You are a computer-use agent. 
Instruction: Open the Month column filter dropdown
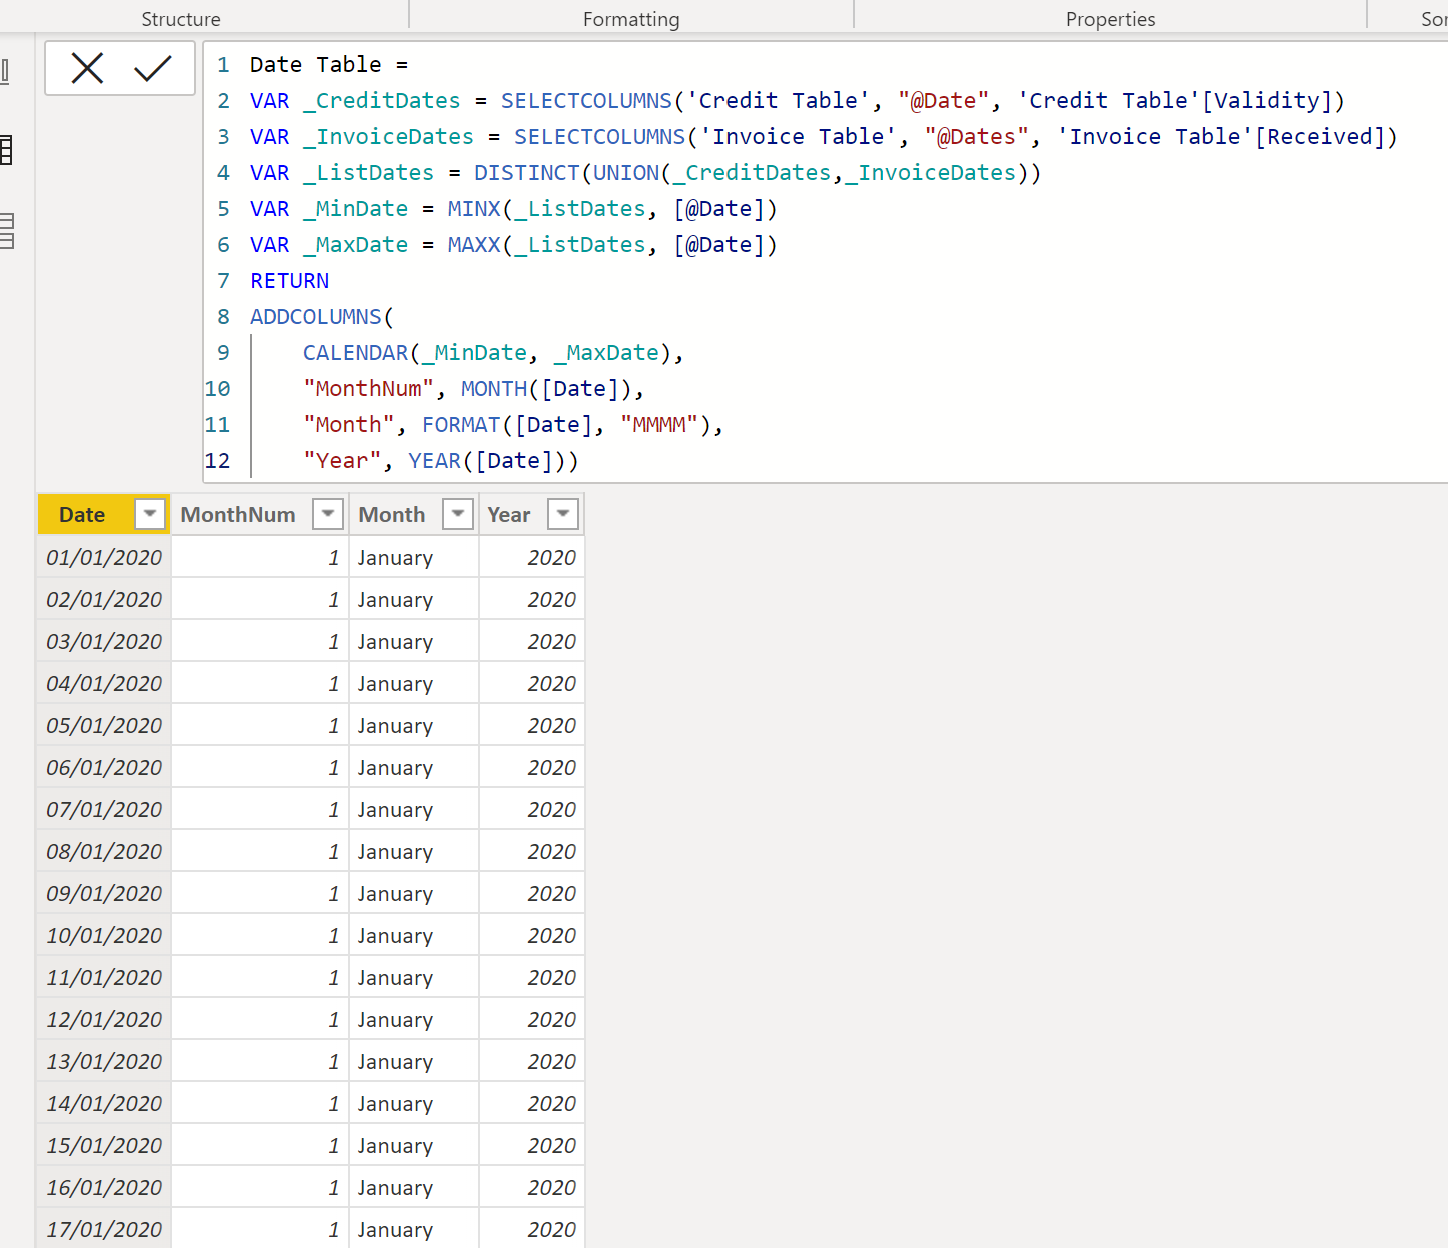tap(458, 514)
